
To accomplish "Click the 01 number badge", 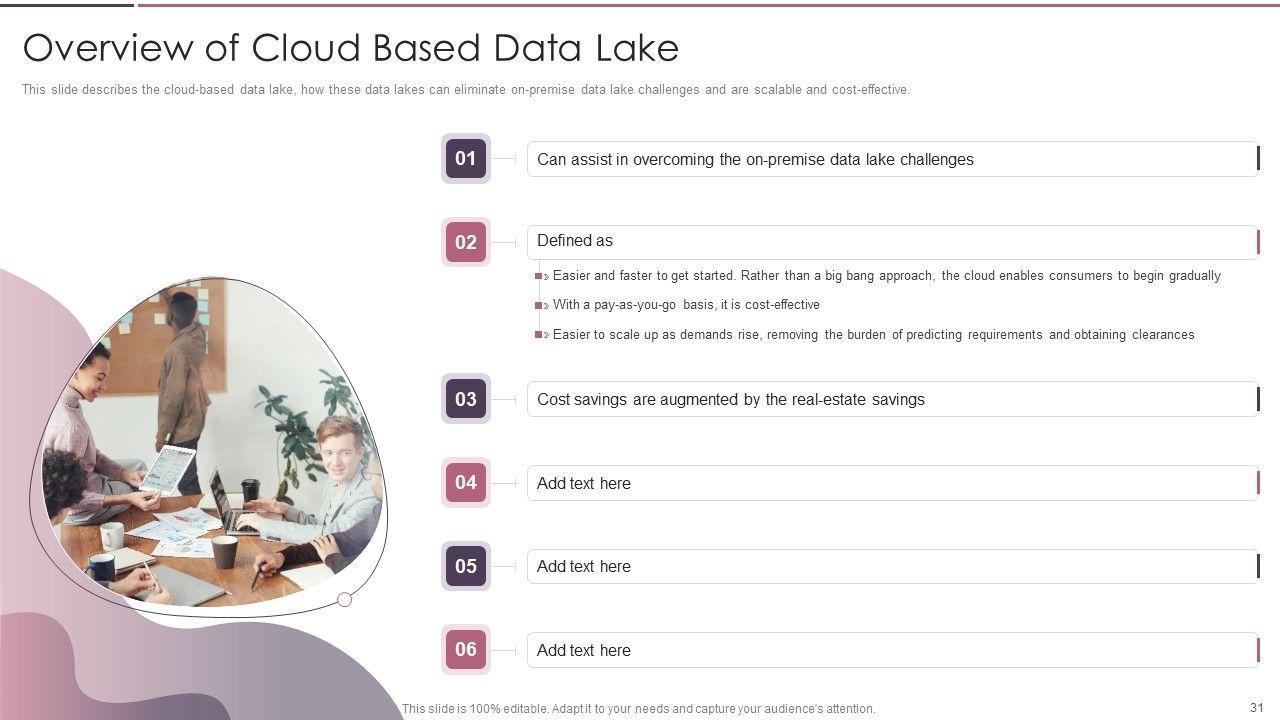I will pos(466,158).
